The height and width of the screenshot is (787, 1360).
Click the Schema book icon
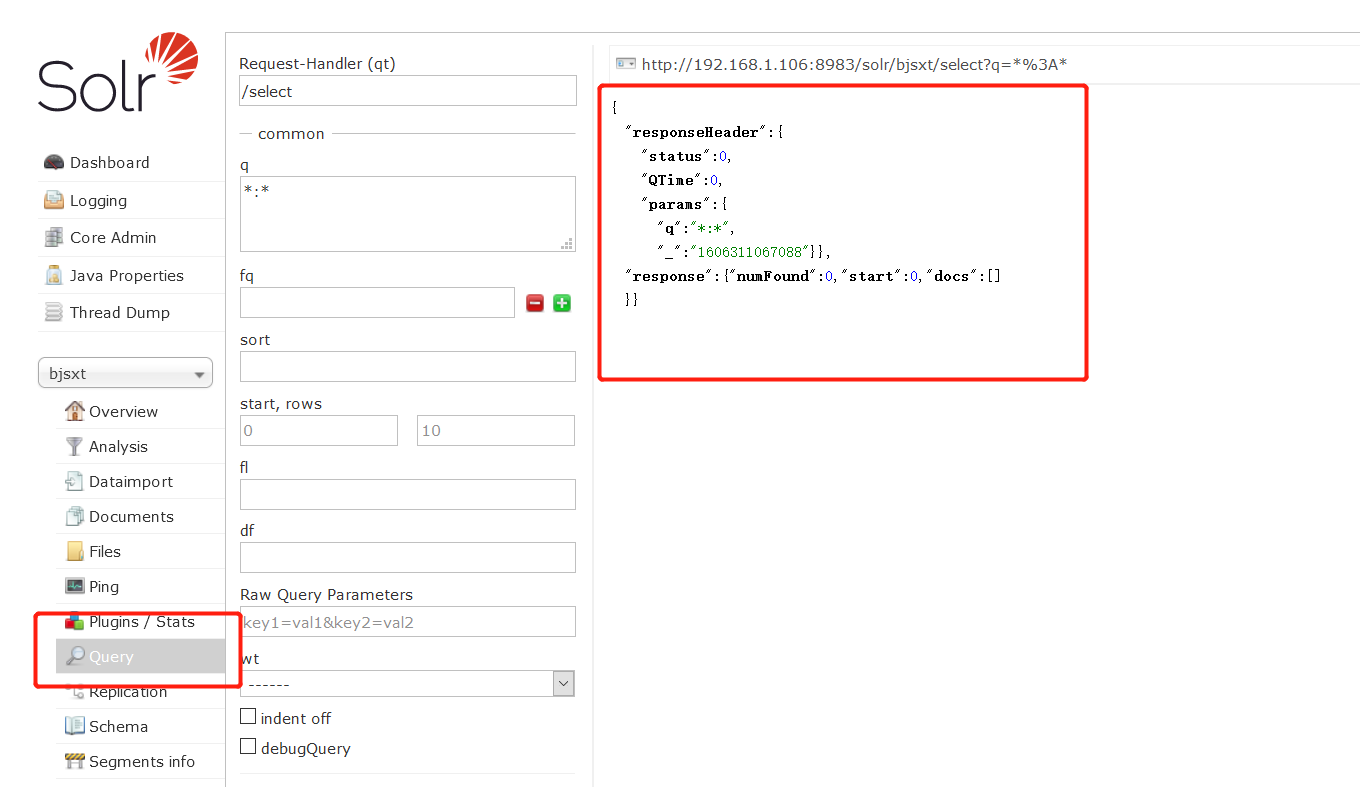[x=74, y=726]
